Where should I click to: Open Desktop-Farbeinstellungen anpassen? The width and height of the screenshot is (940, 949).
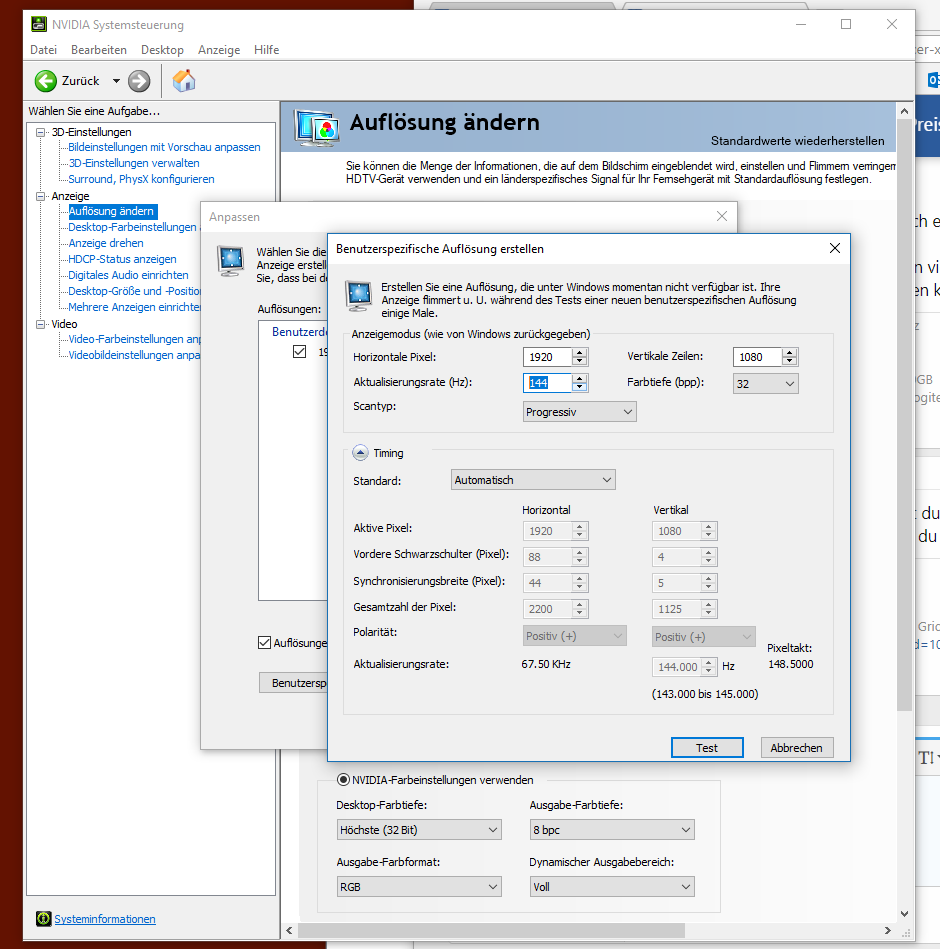coord(134,227)
